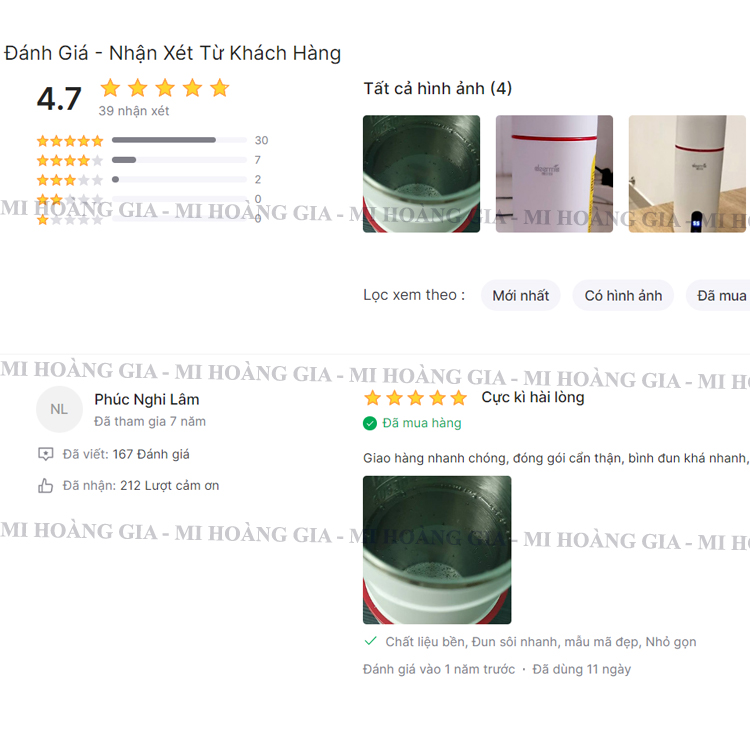Click the reviews-written comment icon

[45, 454]
